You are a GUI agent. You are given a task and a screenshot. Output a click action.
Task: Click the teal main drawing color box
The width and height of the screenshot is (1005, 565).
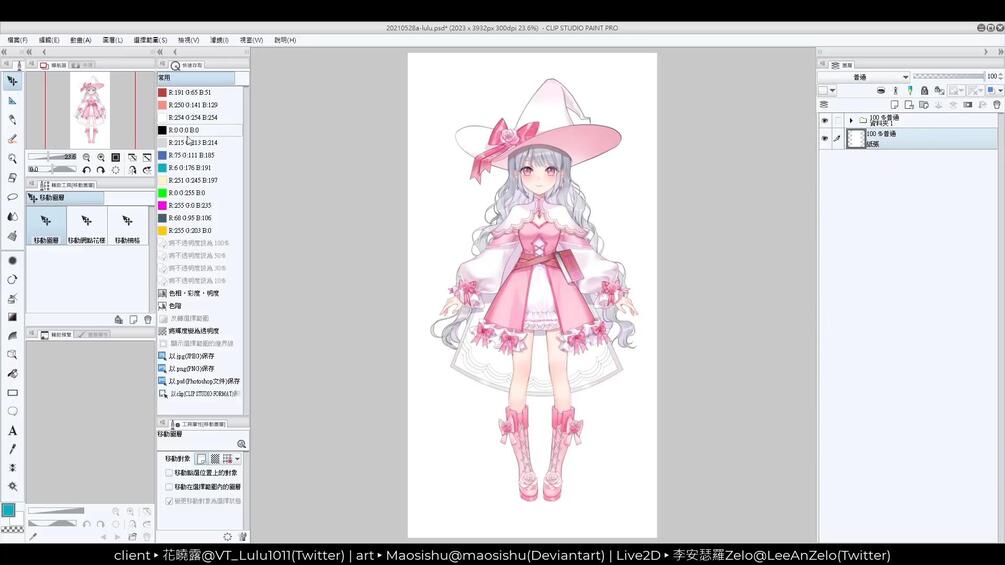(8, 510)
